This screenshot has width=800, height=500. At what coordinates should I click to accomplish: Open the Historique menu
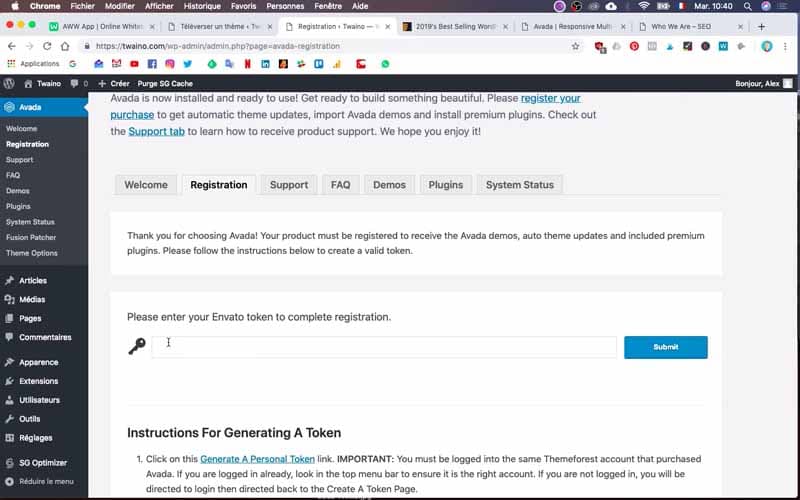[x=202, y=6]
